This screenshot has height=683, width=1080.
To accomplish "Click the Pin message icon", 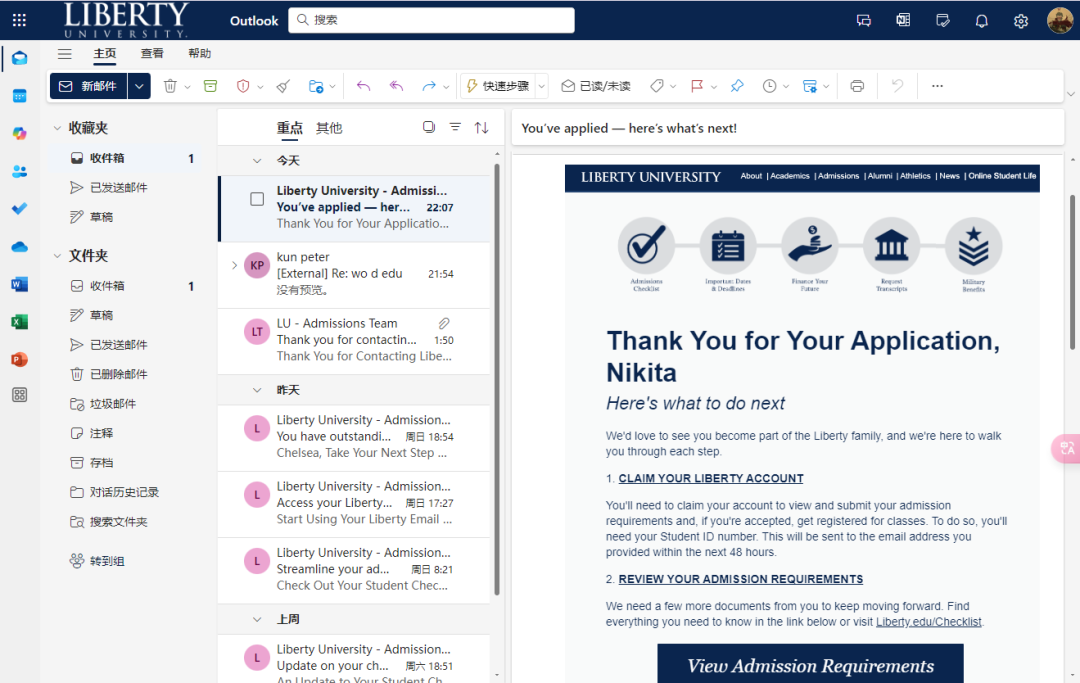I will 737,86.
